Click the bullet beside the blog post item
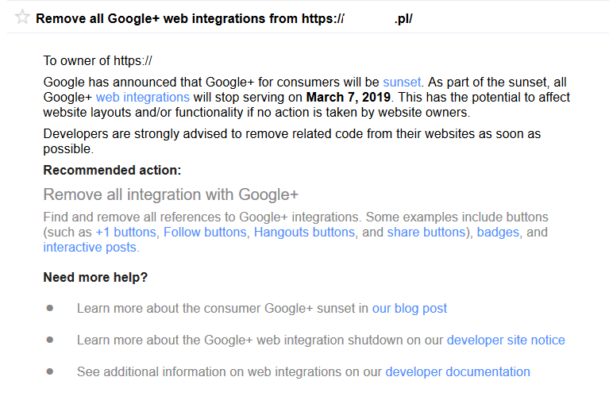 [x=50, y=308]
